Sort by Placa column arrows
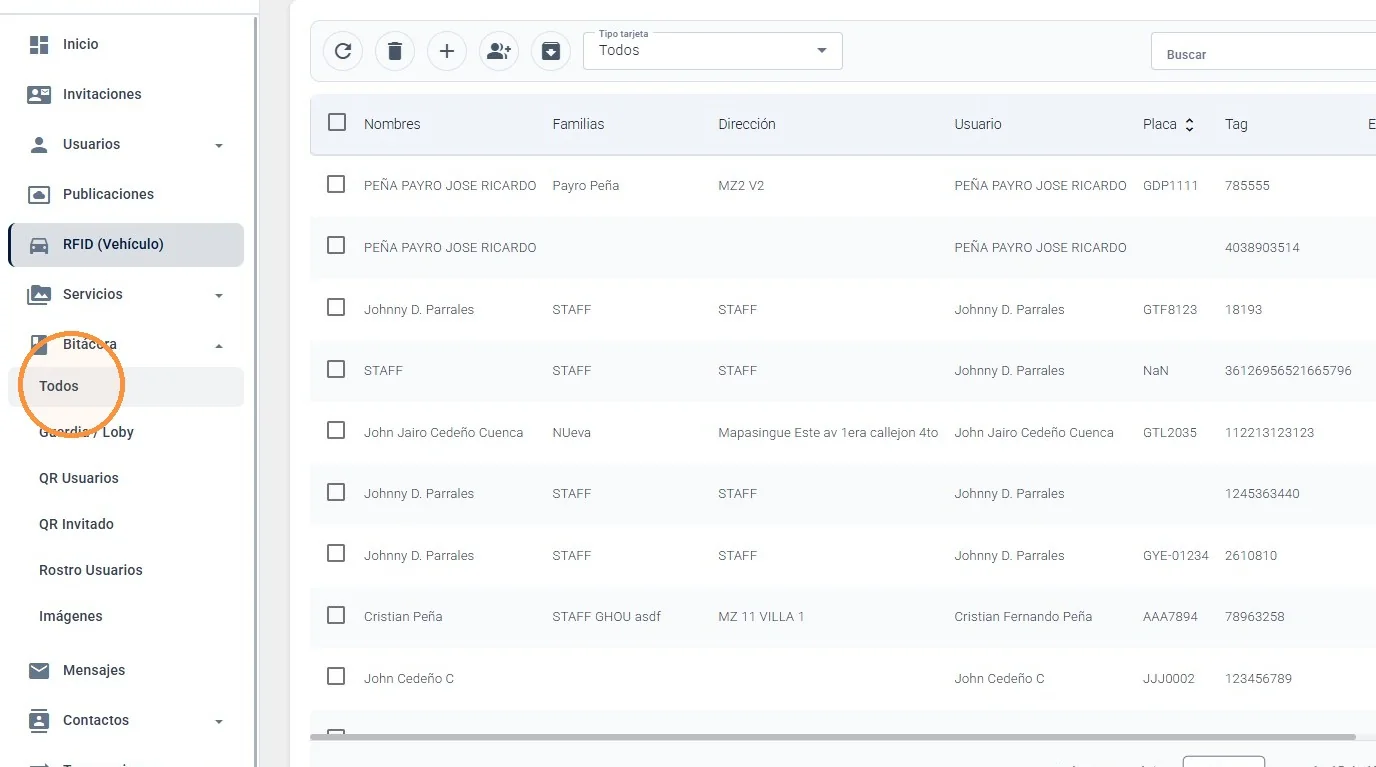Viewport: 1376px width, 767px height. click(x=1189, y=125)
